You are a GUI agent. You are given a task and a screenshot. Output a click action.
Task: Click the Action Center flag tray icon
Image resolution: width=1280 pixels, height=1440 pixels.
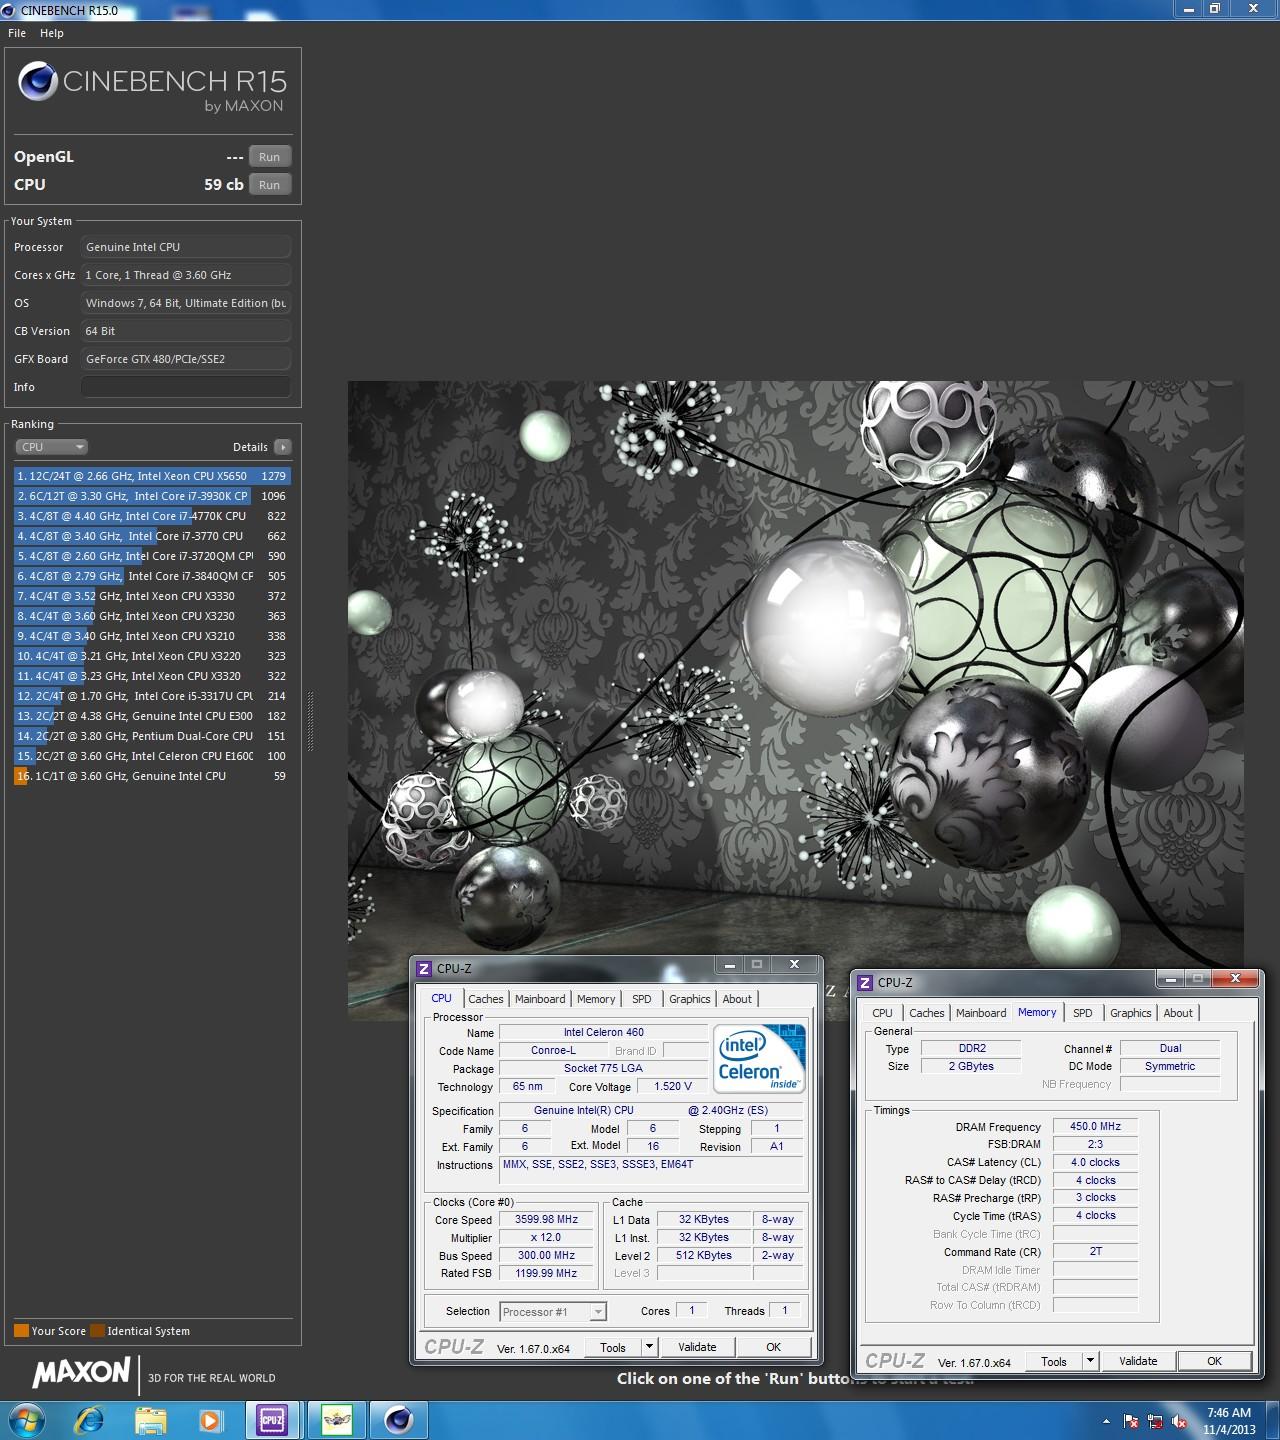tap(1131, 1421)
